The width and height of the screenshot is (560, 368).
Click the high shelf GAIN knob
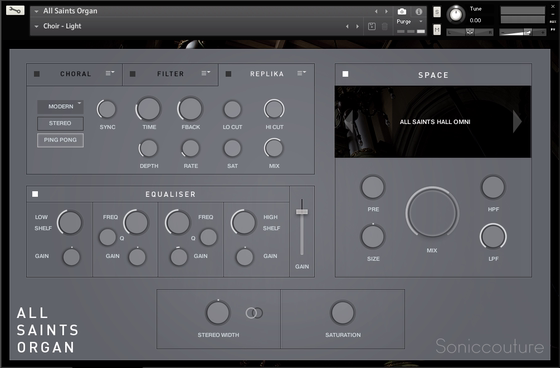[x=245, y=257]
